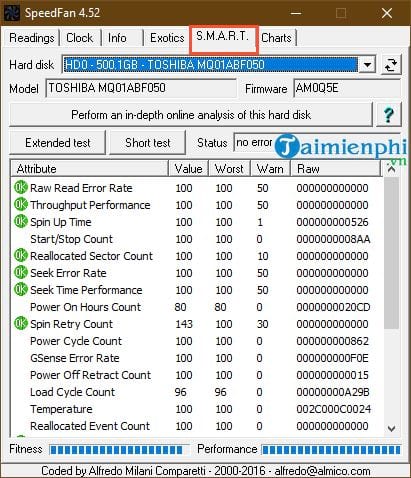Click raw value 002C000C0024
411x478 pixels.
(x=333, y=409)
